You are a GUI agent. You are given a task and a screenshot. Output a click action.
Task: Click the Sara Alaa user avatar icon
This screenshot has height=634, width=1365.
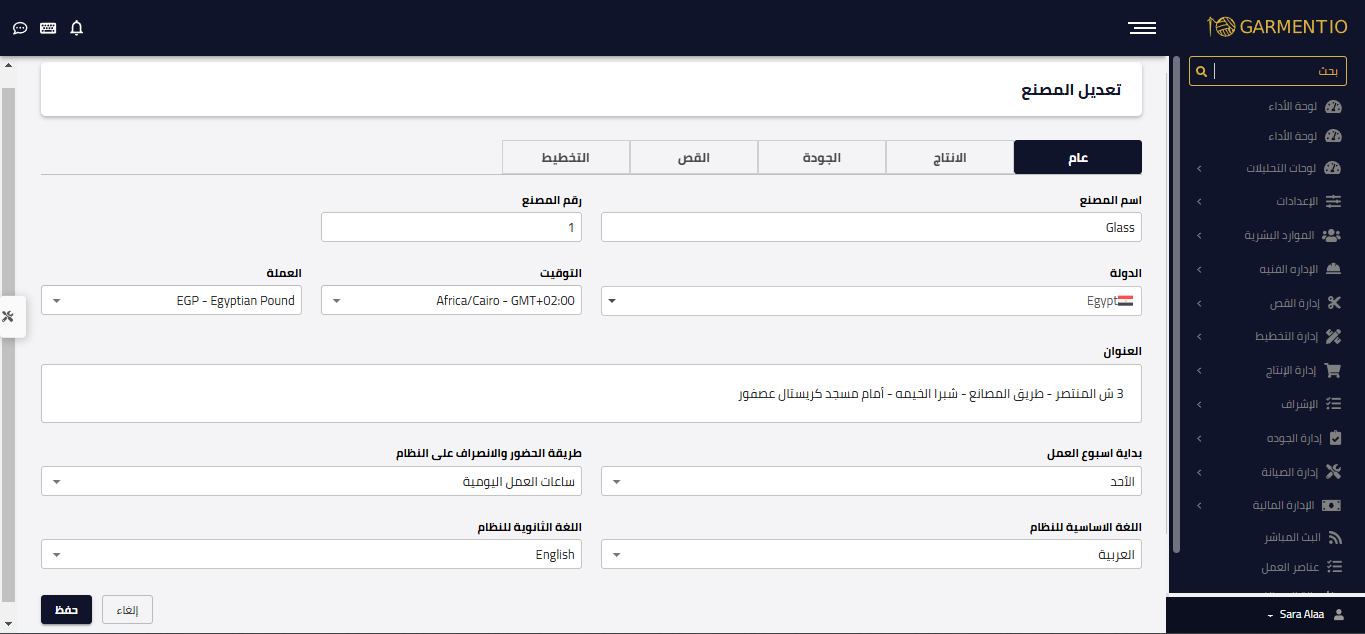click(x=1340, y=615)
